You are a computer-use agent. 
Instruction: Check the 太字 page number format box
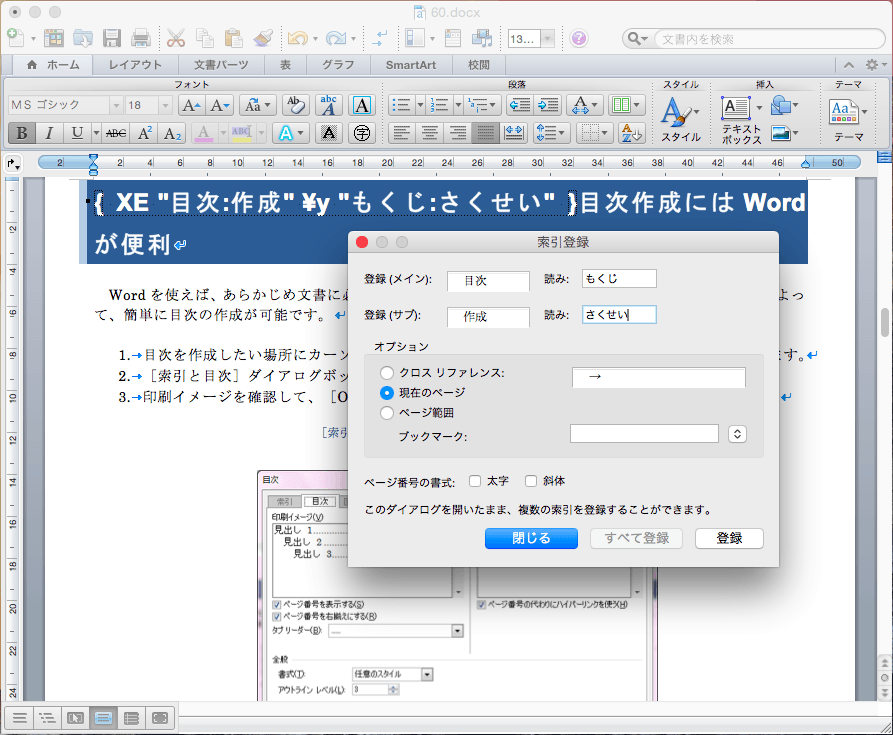pyautogui.click(x=475, y=481)
